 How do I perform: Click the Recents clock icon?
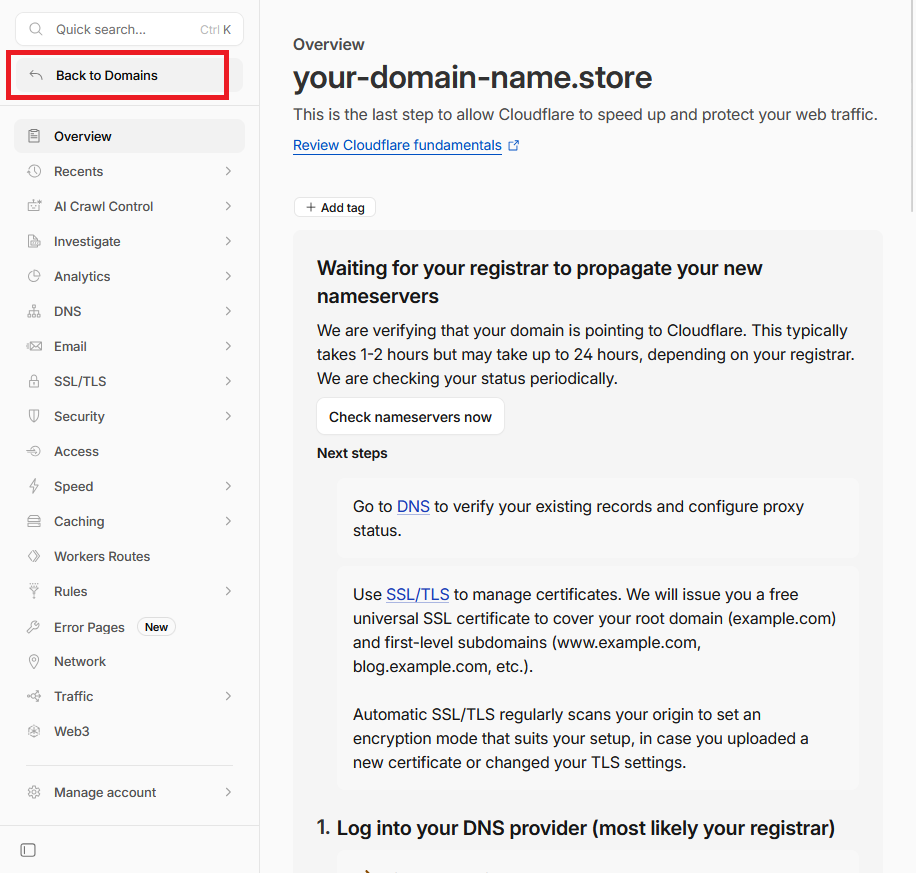coord(34,171)
